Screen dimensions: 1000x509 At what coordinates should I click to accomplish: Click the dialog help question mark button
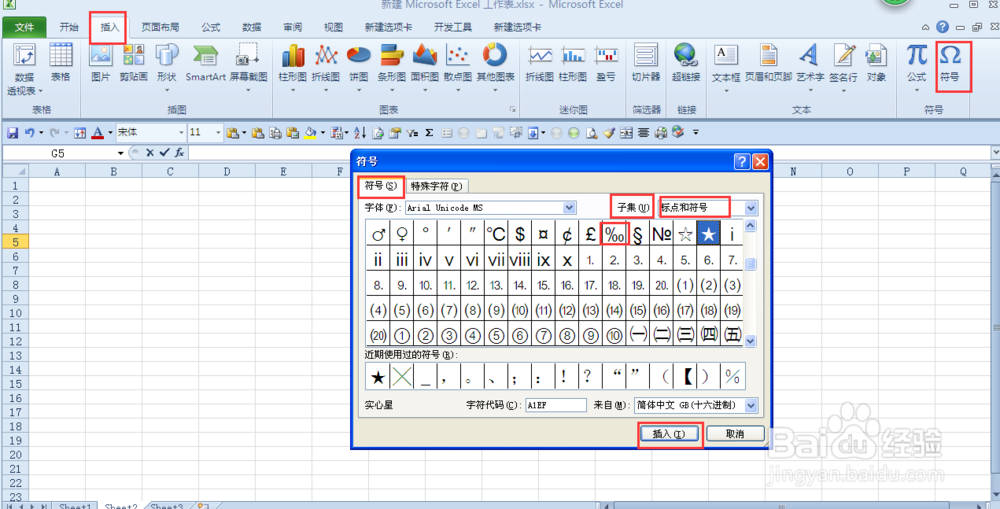pos(742,161)
